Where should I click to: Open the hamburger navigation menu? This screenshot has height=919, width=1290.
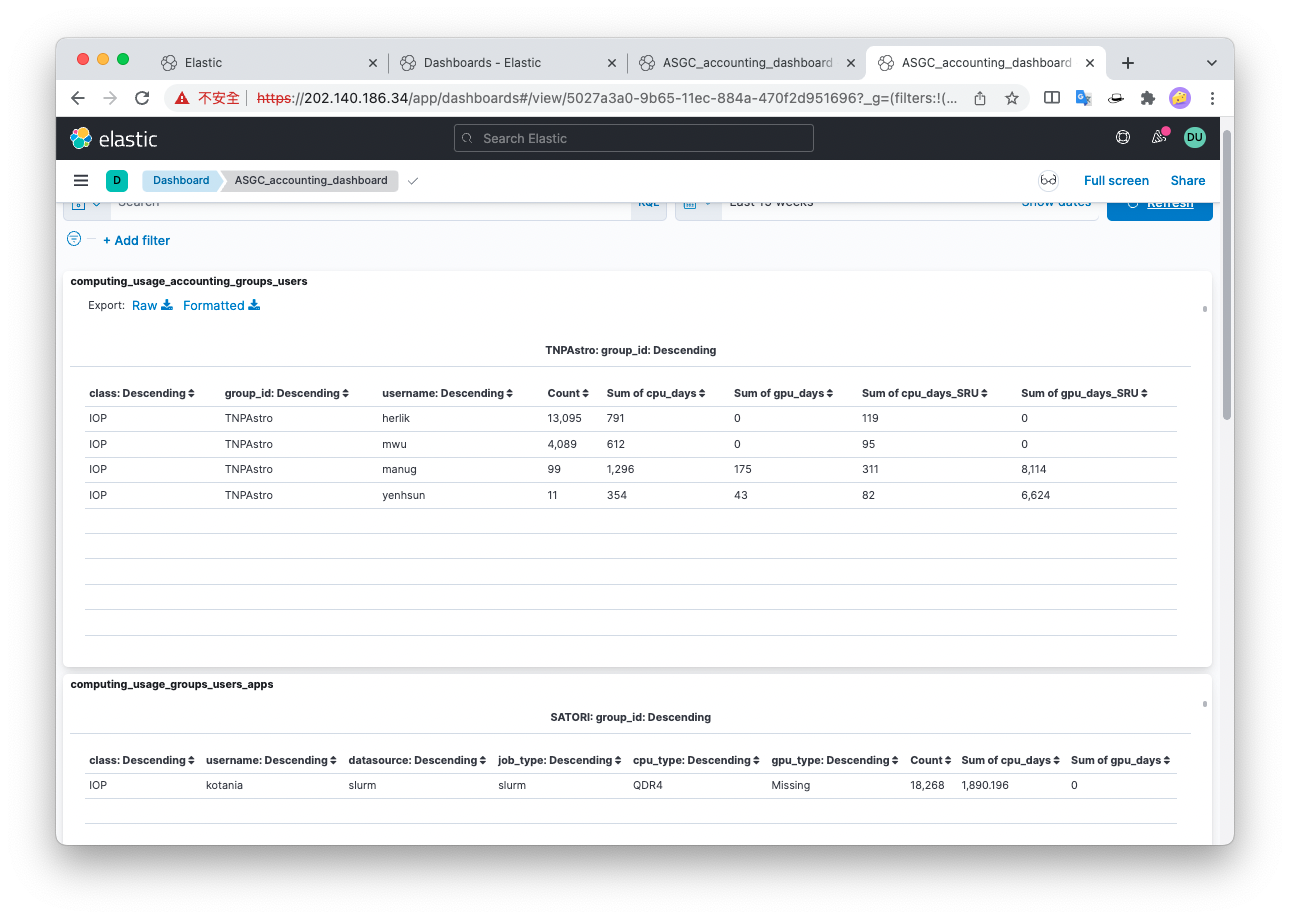point(81,181)
